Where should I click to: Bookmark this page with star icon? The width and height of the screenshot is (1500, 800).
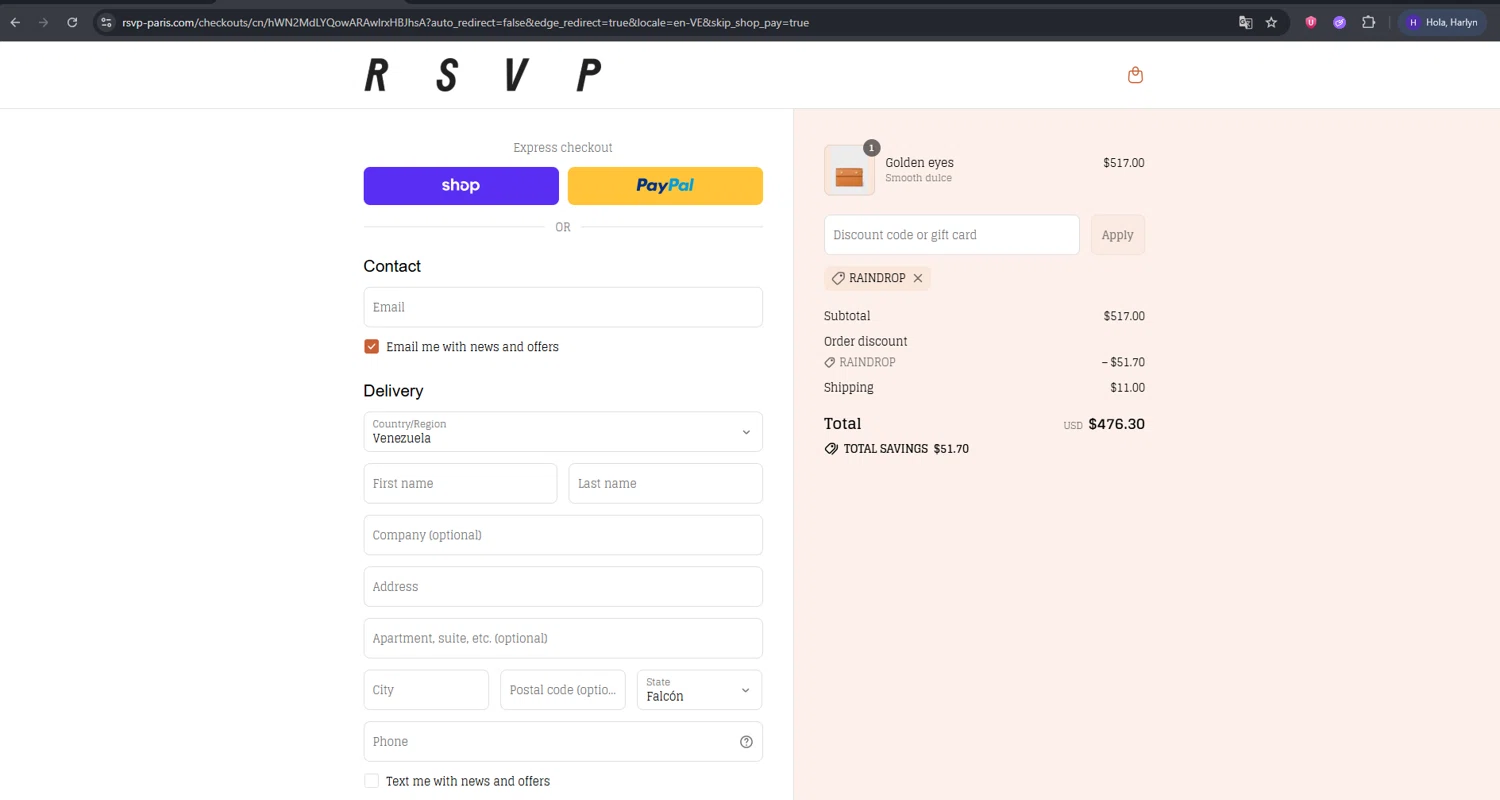[x=1272, y=22]
